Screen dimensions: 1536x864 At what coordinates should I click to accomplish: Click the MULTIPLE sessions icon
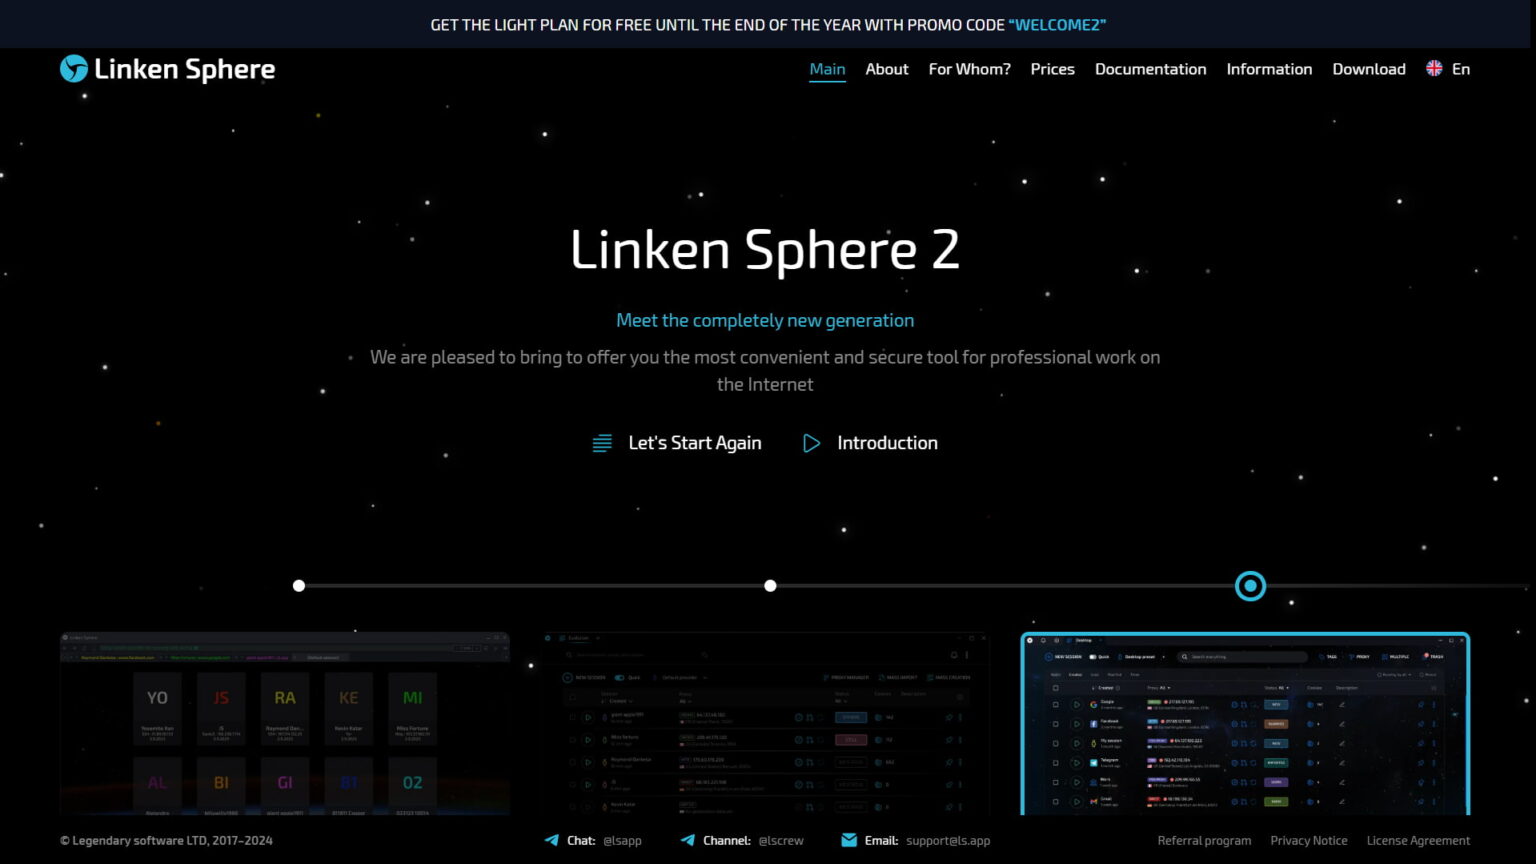1385,656
